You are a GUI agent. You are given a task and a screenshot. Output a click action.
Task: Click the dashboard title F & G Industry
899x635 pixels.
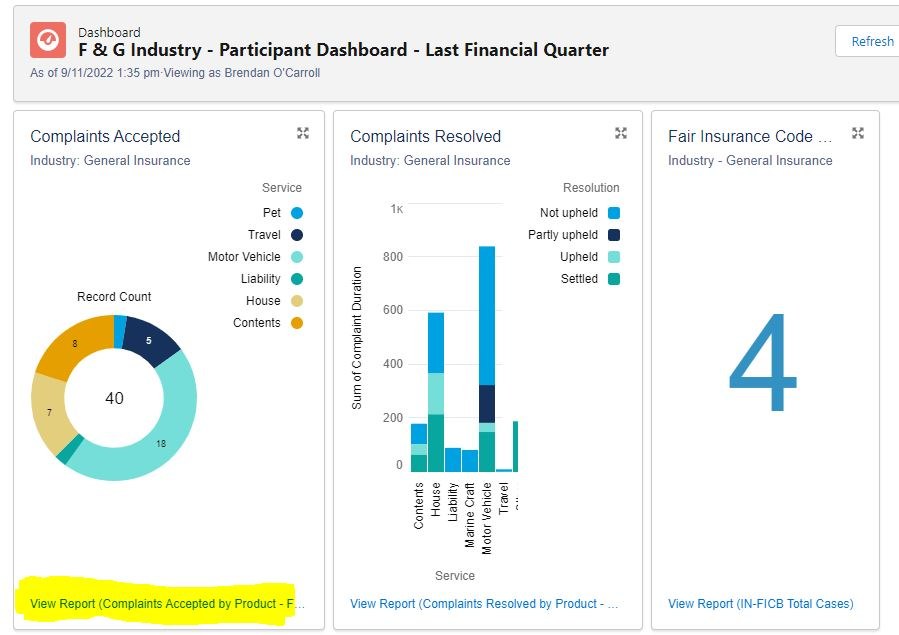343,50
